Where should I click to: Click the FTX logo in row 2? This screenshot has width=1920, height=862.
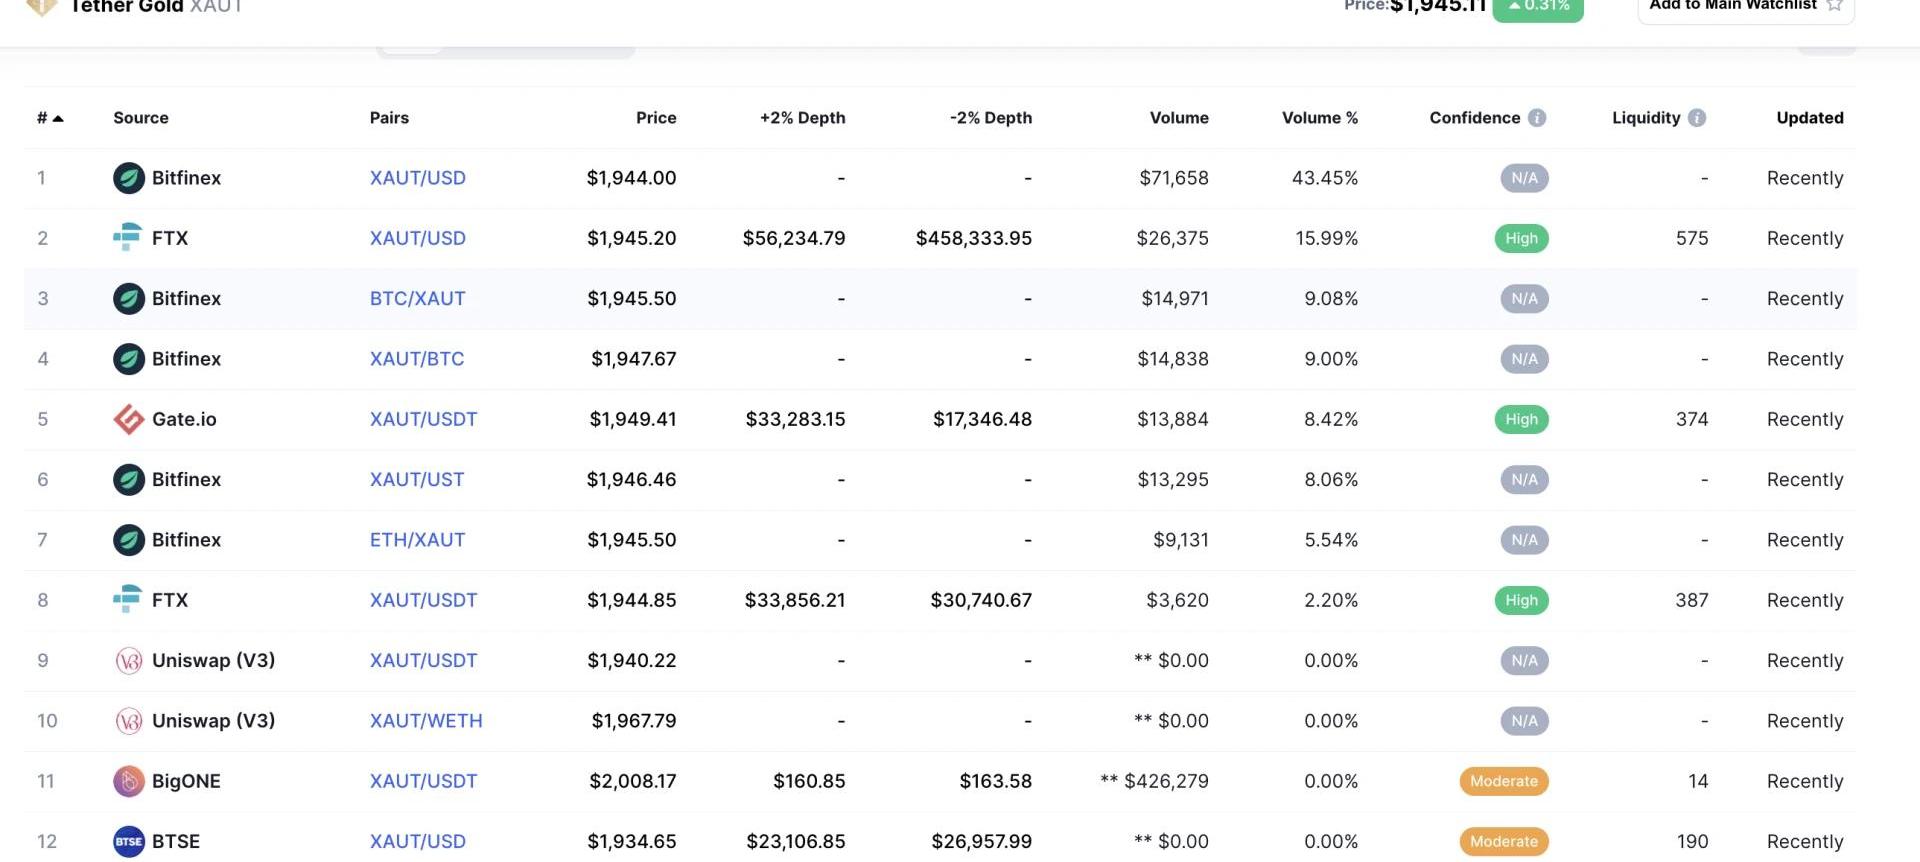click(127, 238)
